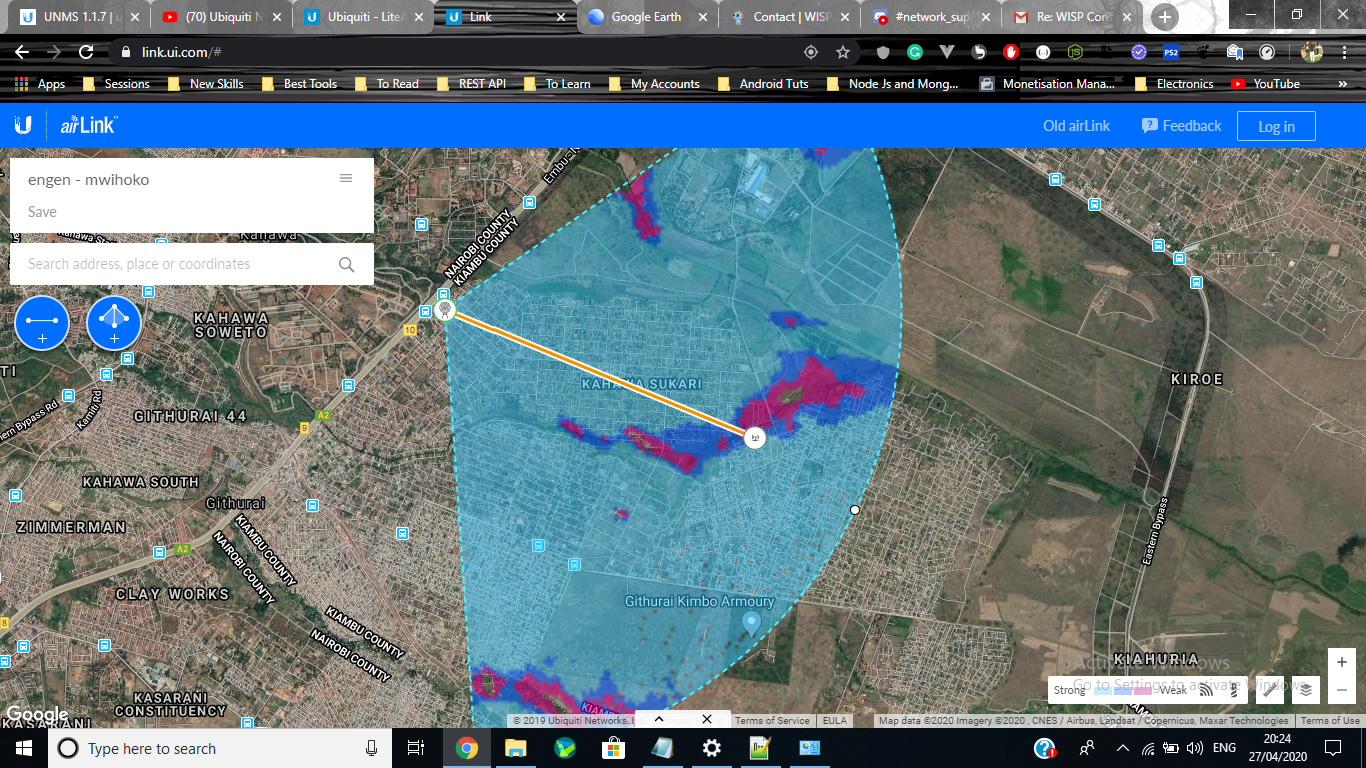The image size is (1366, 768).
Task: Open the Grammarly extension
Action: [915, 52]
